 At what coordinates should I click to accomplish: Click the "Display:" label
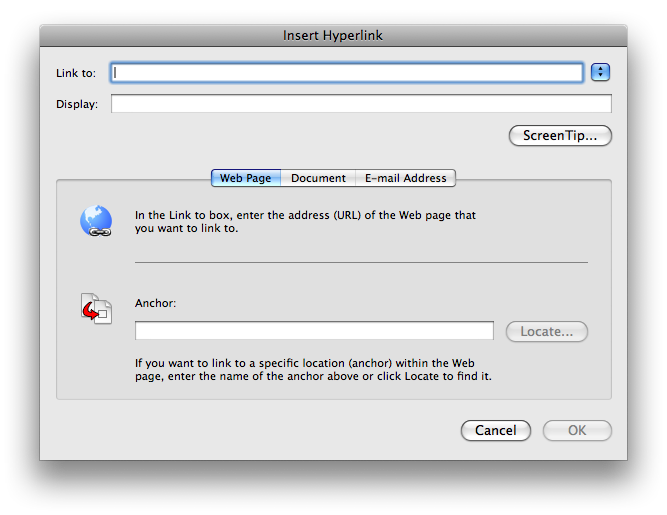77,104
